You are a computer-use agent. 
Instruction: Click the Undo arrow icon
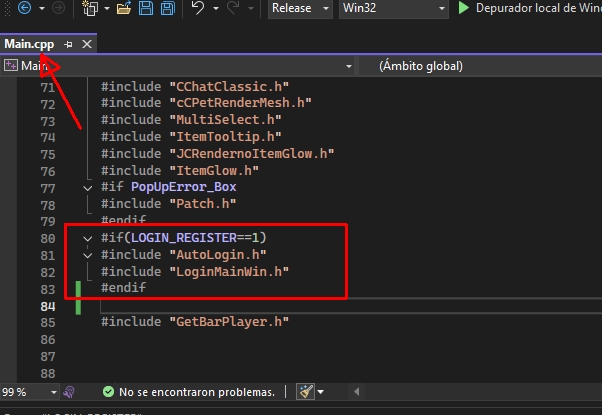198,8
